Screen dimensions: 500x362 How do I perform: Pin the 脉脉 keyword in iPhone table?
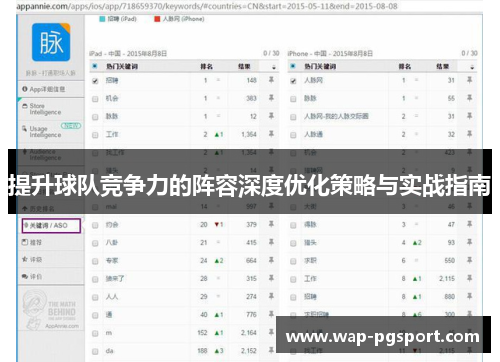click(469, 98)
